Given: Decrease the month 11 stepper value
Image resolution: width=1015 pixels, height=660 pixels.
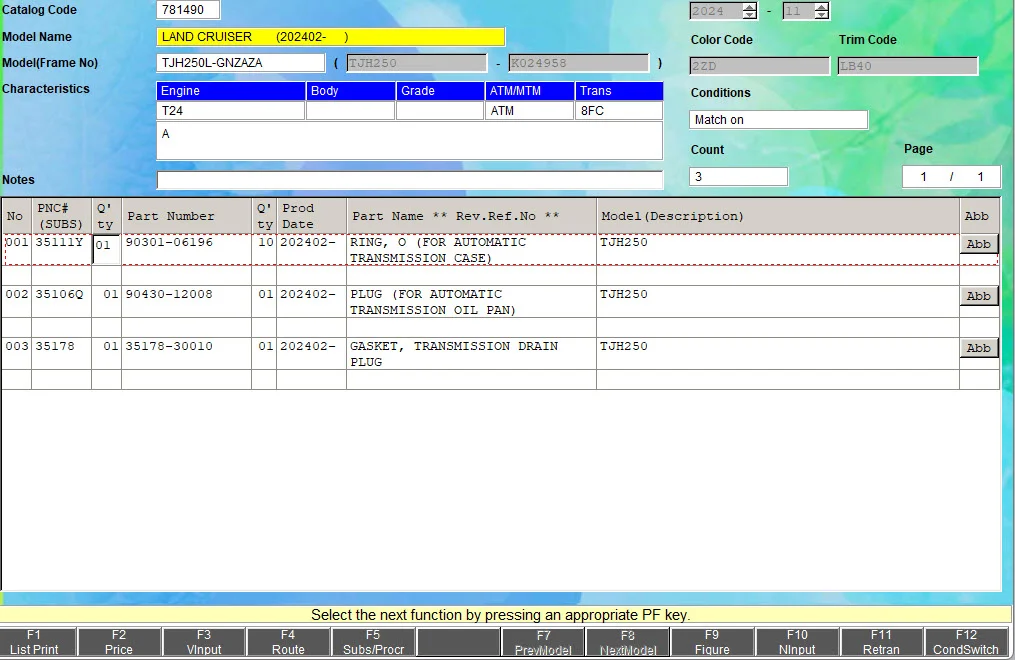Looking at the screenshot, I should pos(821,15).
